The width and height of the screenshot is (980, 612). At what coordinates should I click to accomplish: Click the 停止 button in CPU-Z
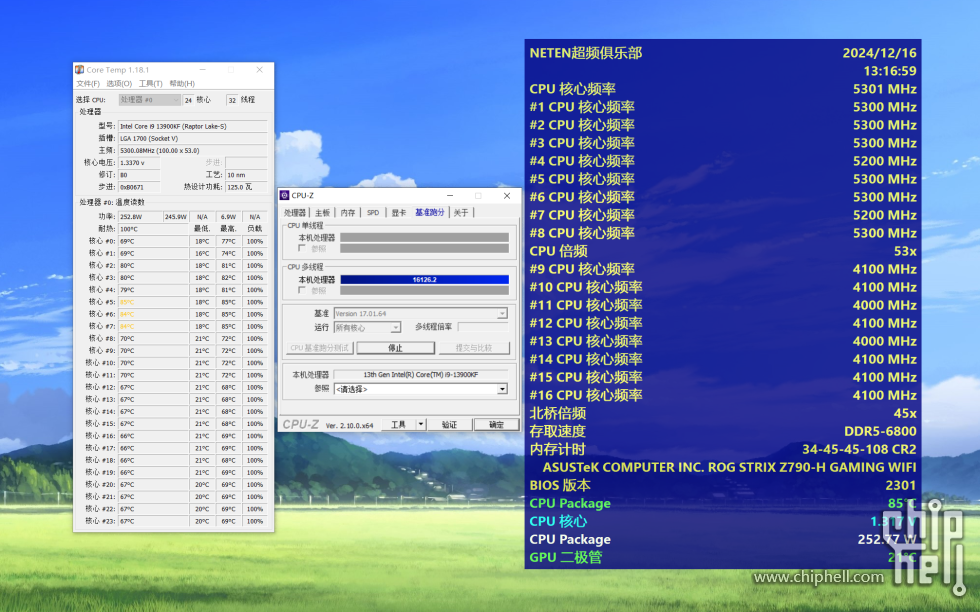396,348
